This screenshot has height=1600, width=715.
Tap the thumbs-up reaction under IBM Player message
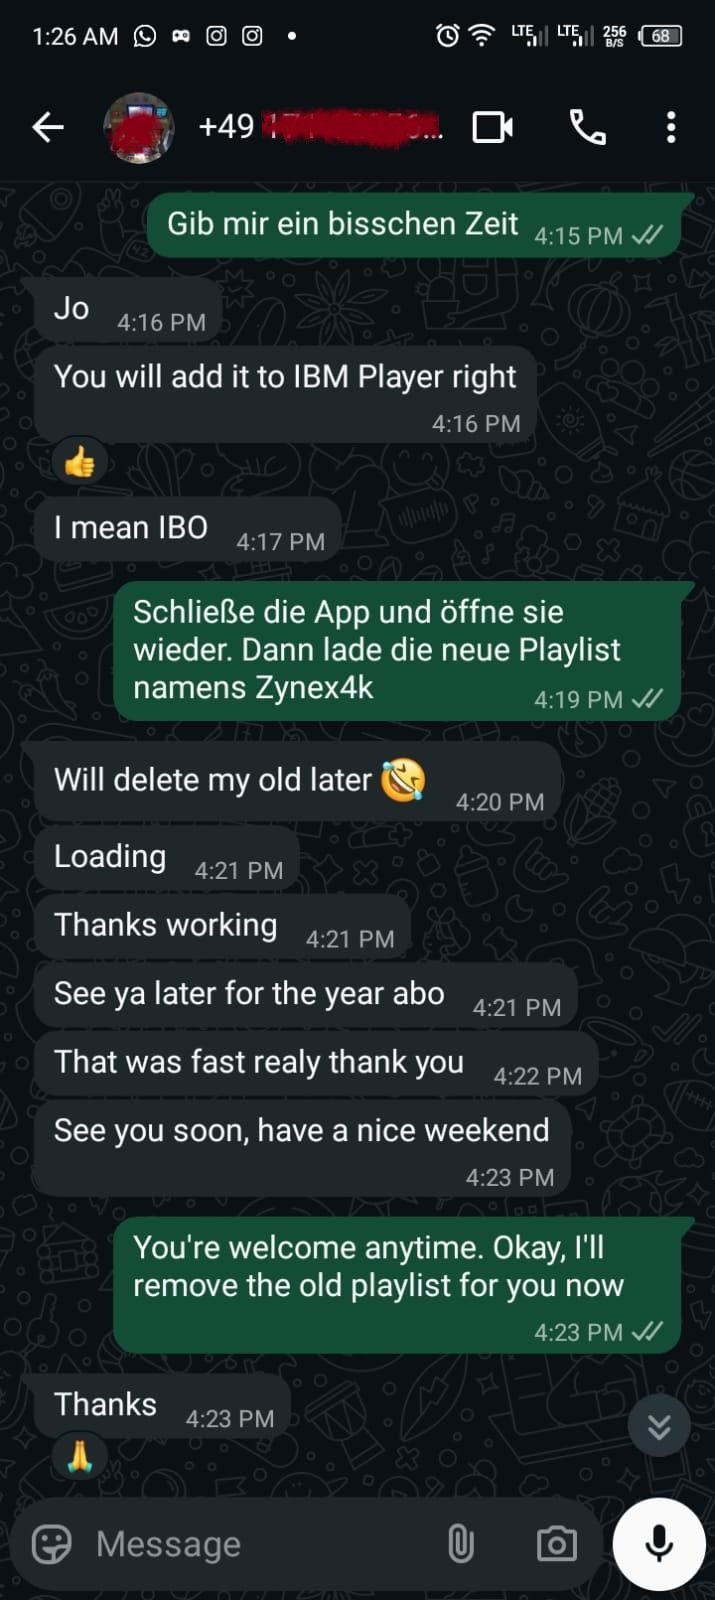pos(79,462)
